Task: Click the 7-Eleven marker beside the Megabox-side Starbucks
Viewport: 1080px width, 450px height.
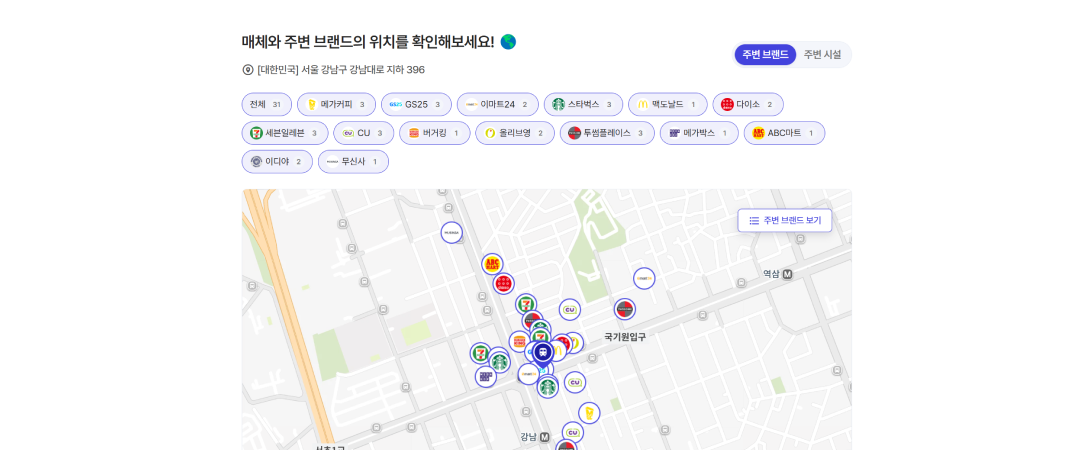Action: pyautogui.click(x=480, y=354)
